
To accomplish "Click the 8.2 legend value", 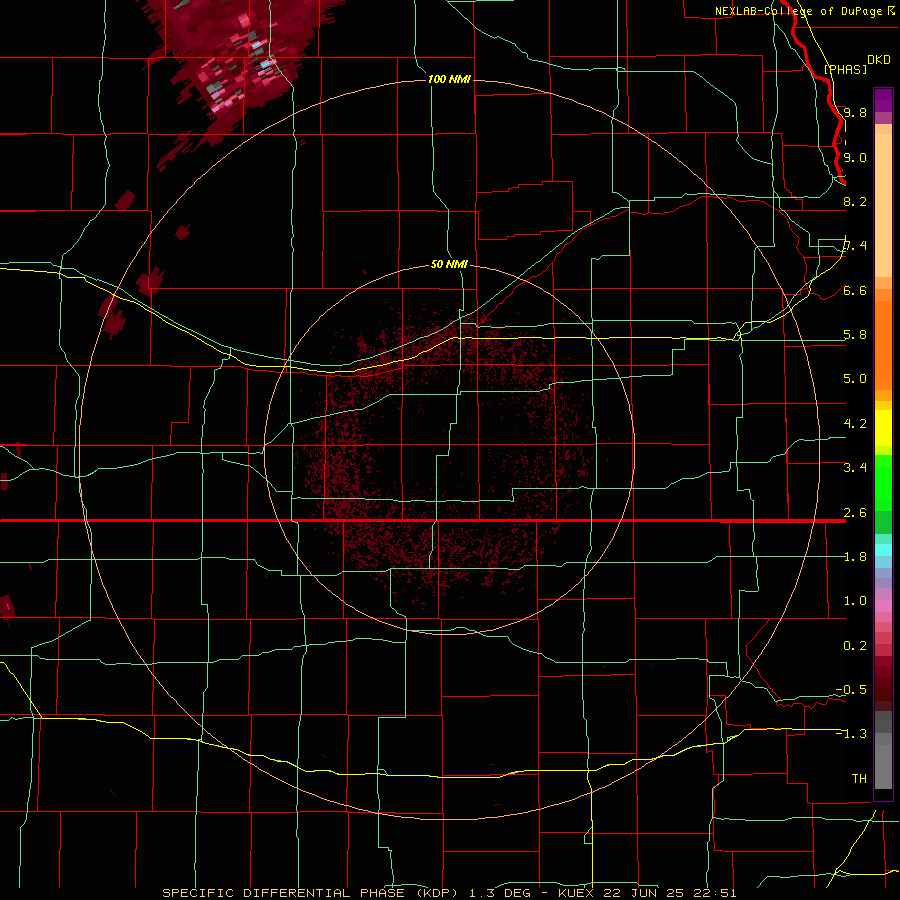I will 855,201.
